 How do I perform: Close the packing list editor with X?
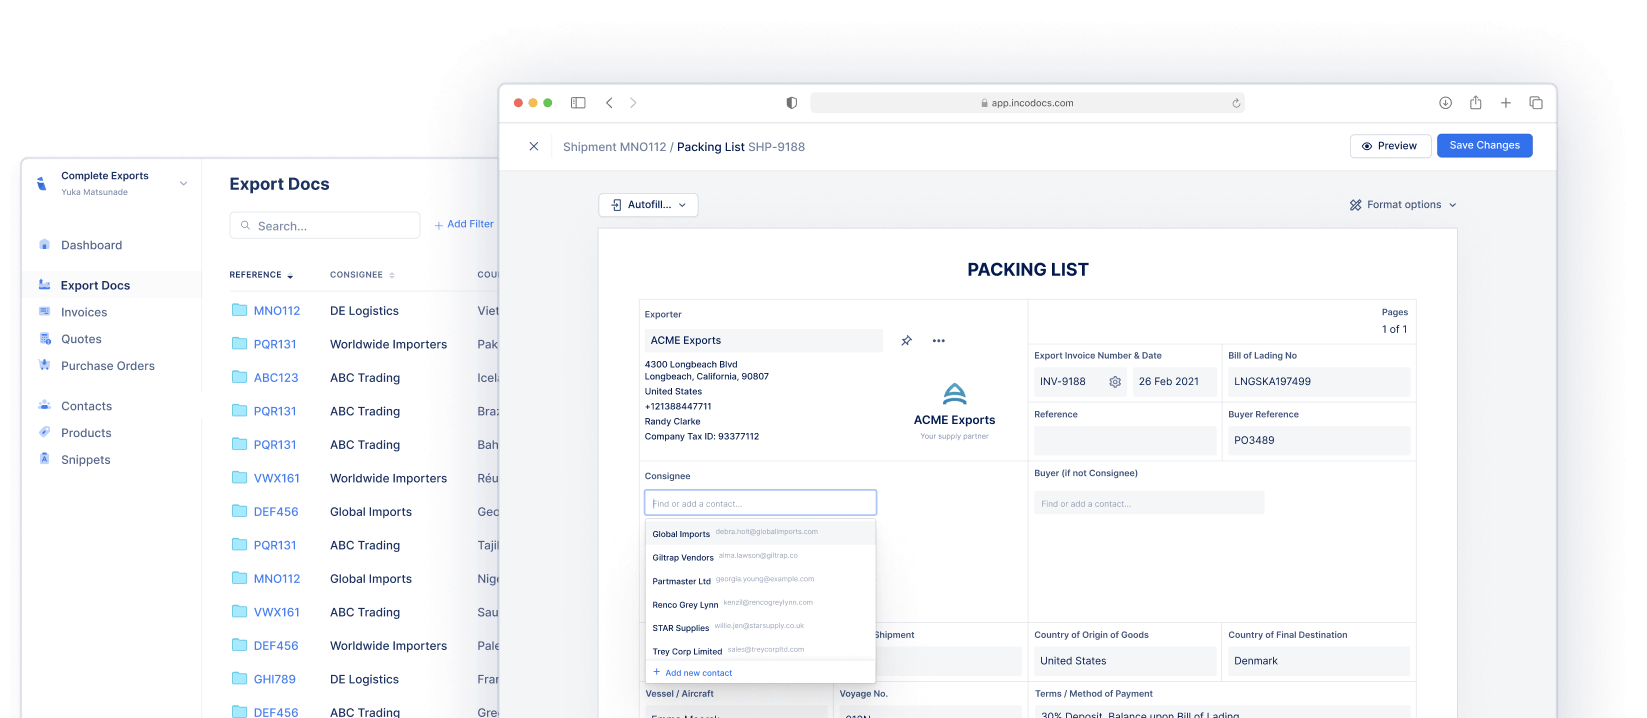pyautogui.click(x=534, y=146)
